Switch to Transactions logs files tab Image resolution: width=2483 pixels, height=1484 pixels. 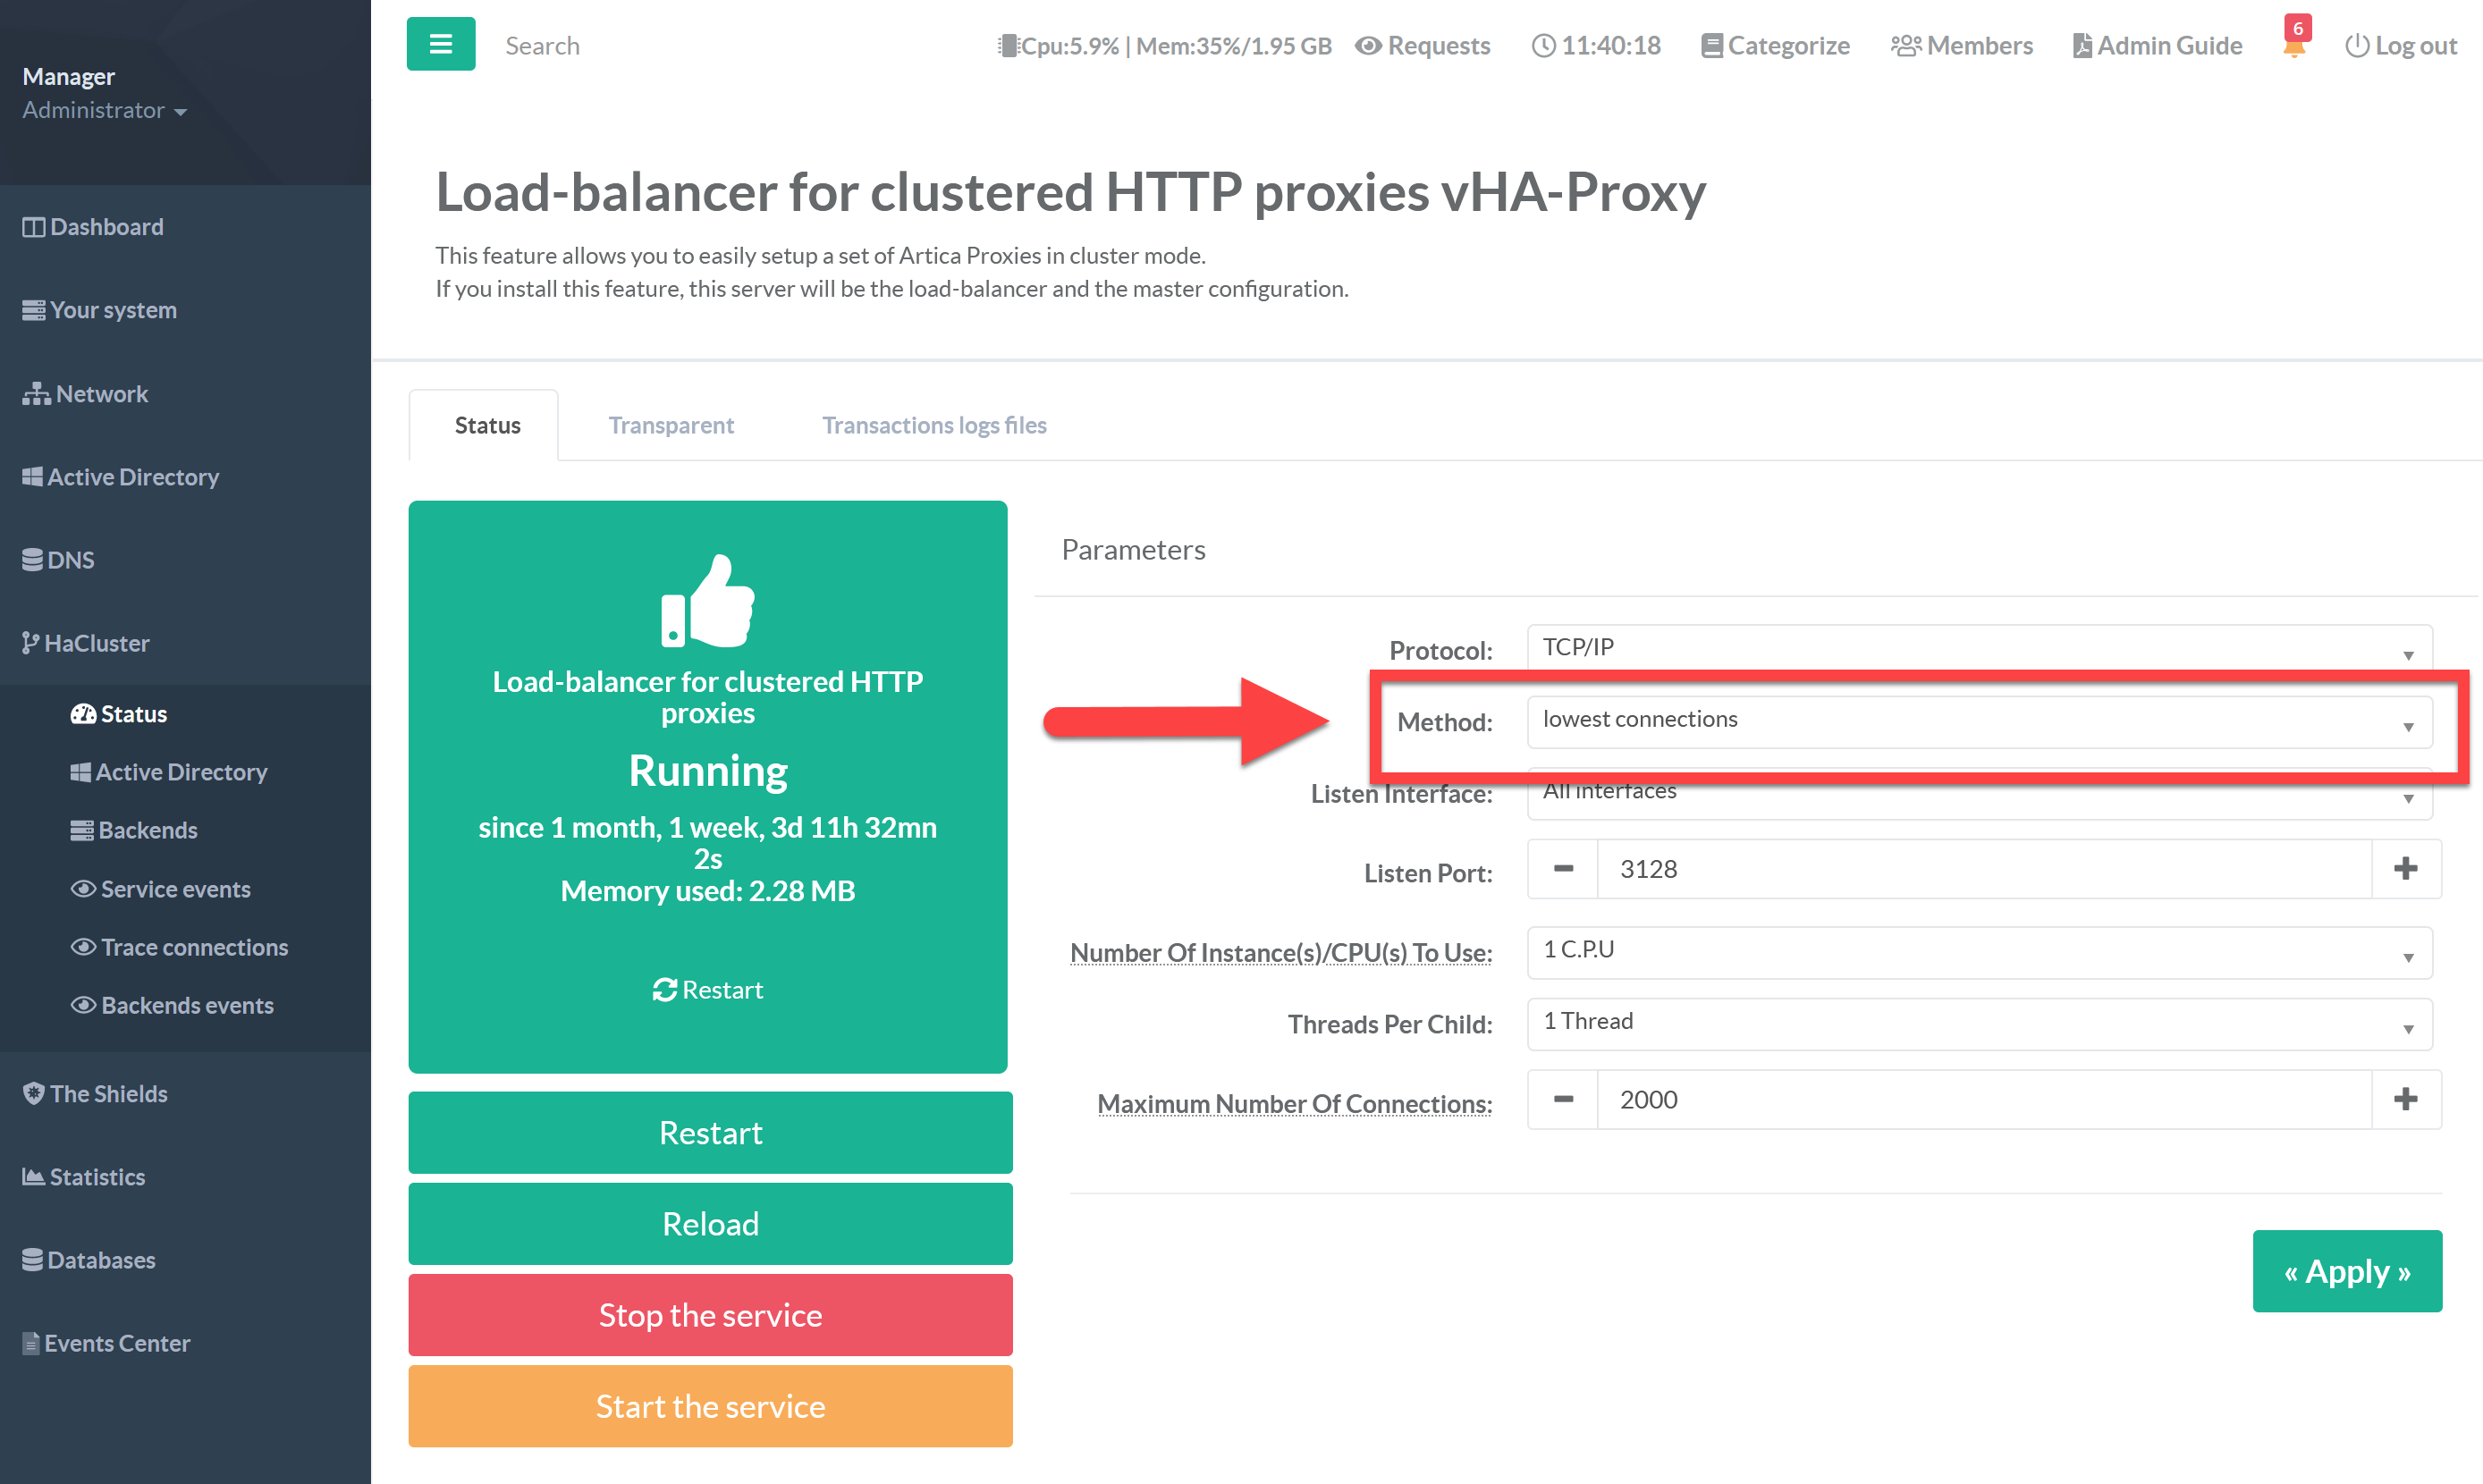tap(933, 425)
